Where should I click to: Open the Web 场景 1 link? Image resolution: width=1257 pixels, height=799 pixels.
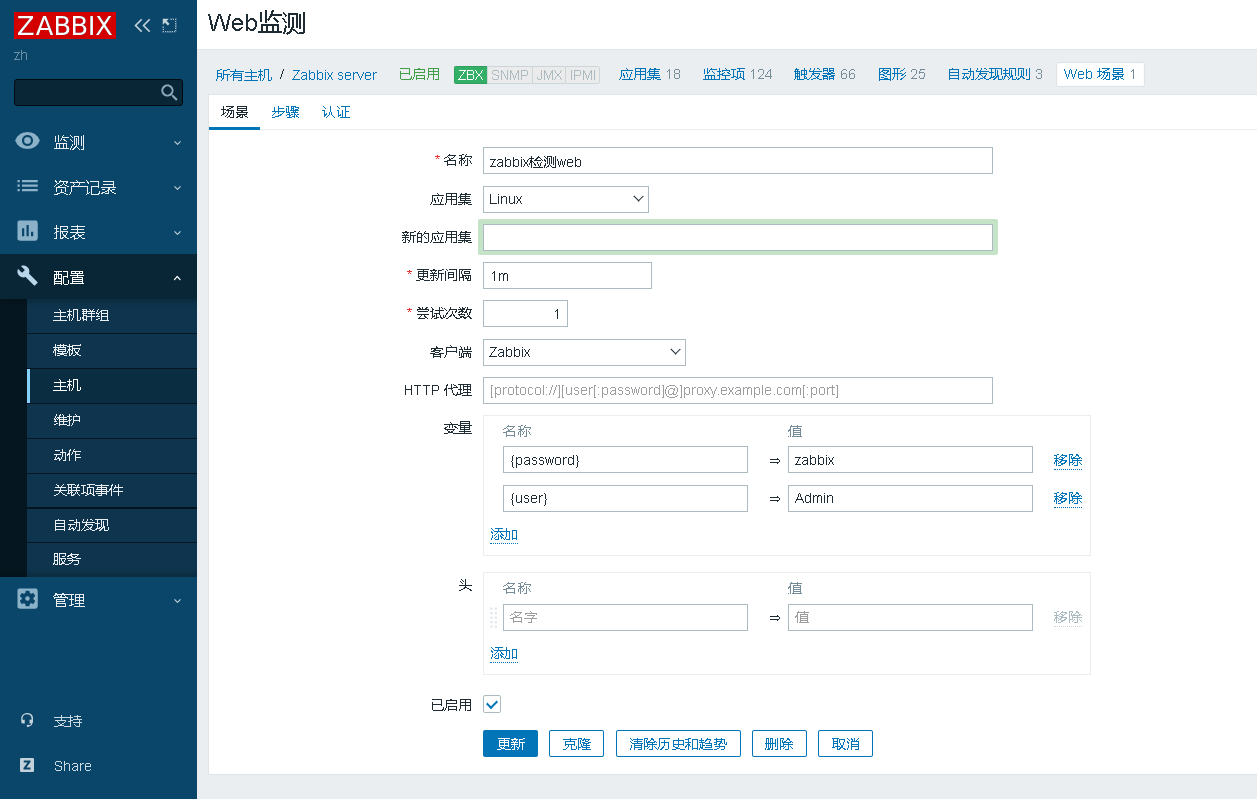[1100, 74]
